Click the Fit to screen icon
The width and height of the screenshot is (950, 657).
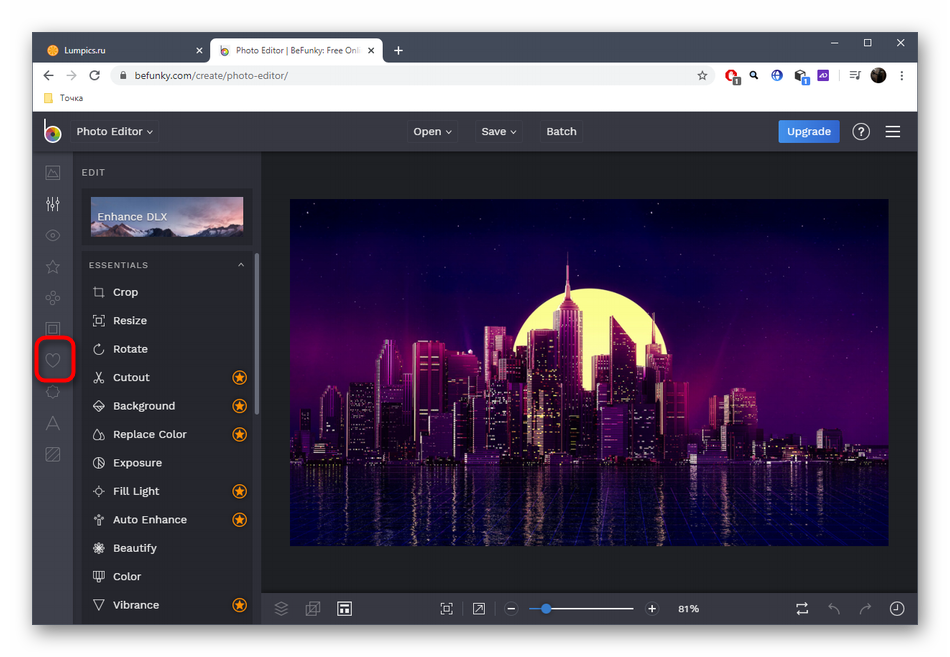tap(447, 608)
